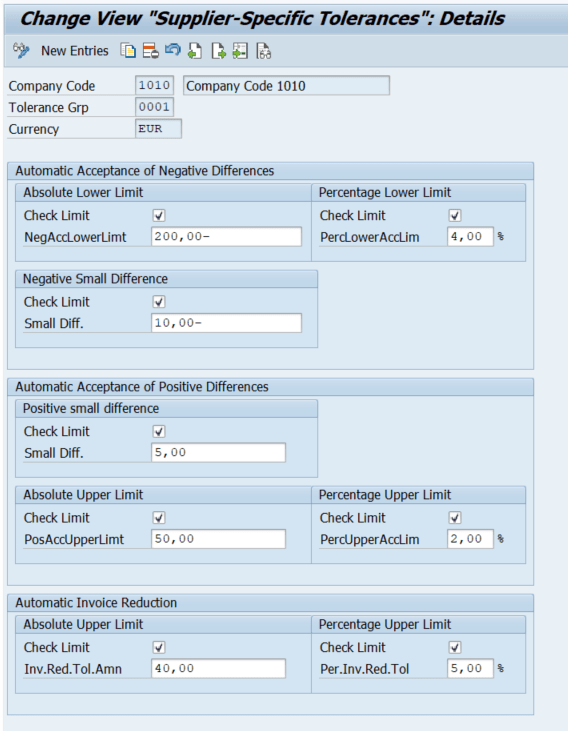Viewport: 568px width, 731px height.
Task: Click the Inv.Red.Tol.Amn input field
Action: coord(218,669)
